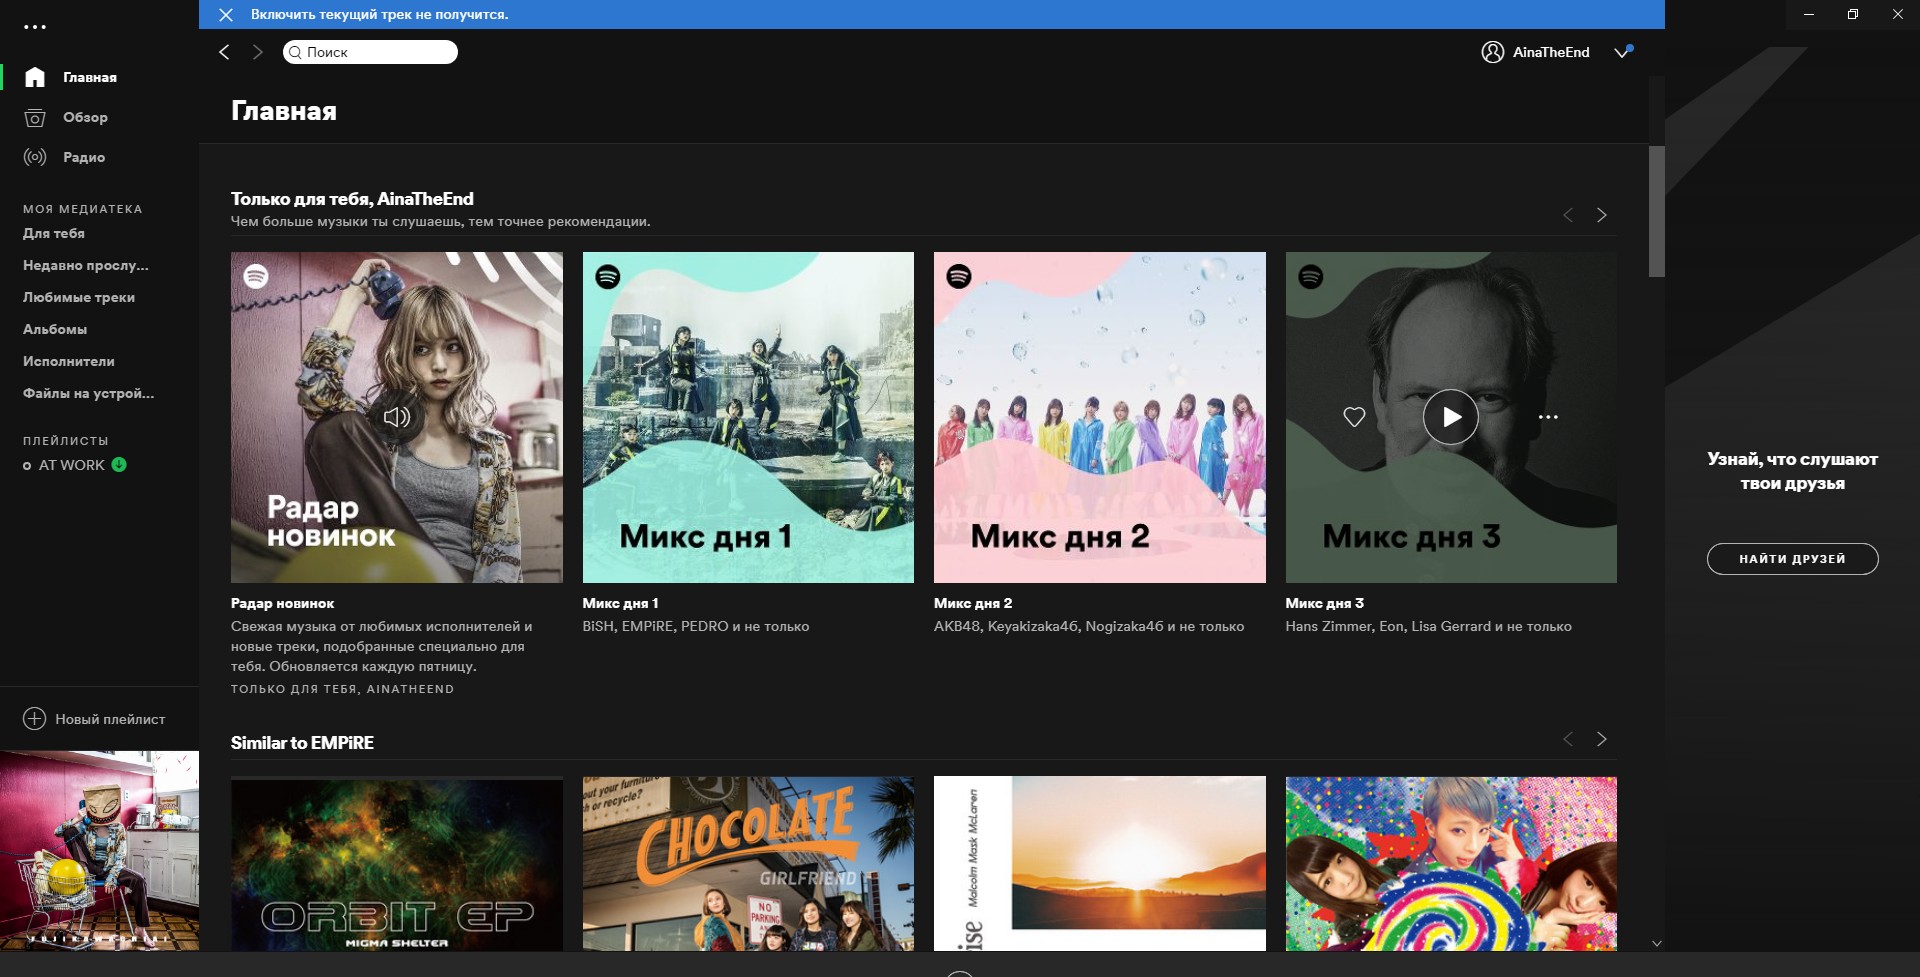Viewport: 1920px width, 977px height.
Task: Like Микс дня 3 with heart icon
Action: tap(1354, 417)
